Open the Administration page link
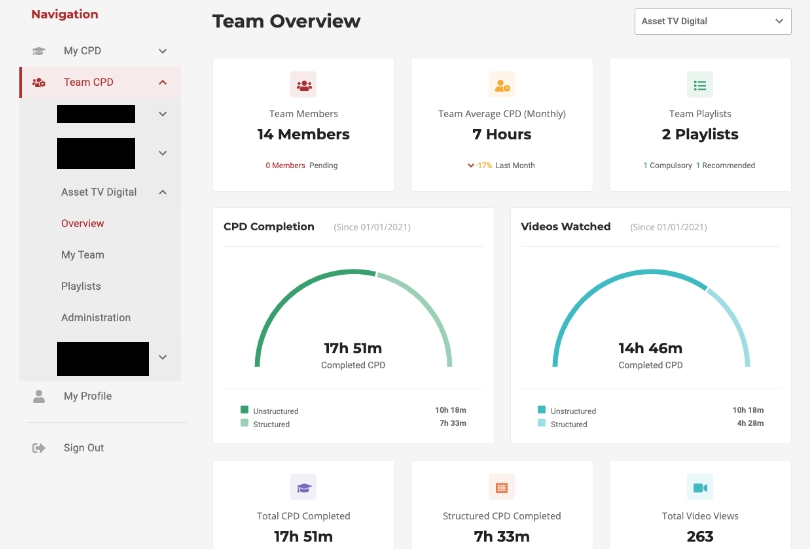 click(x=96, y=318)
